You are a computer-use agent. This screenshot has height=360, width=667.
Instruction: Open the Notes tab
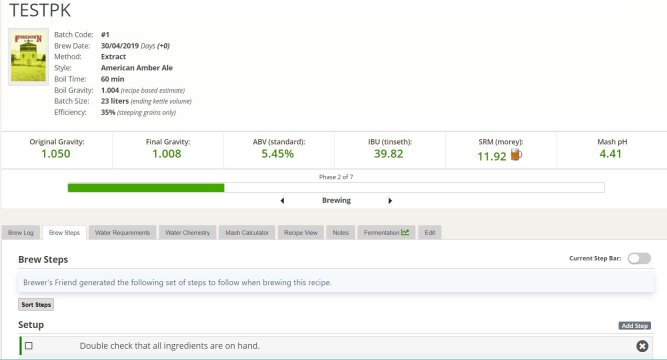pos(341,232)
